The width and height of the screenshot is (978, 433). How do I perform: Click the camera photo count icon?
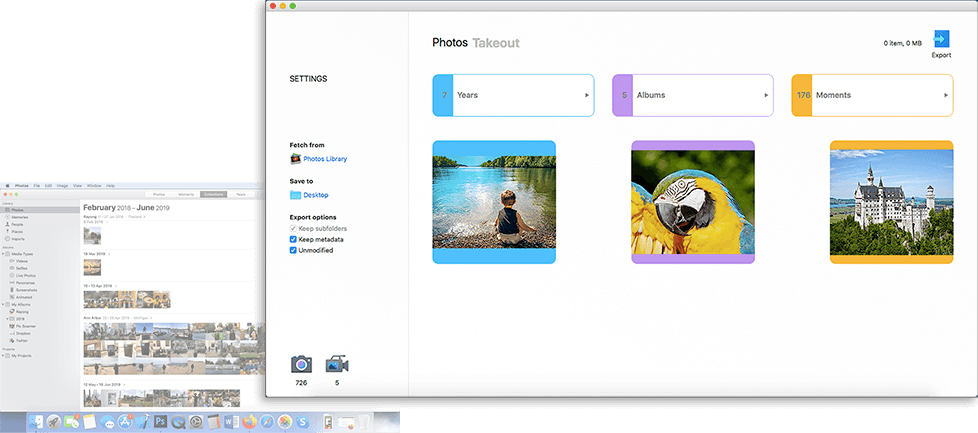click(x=301, y=364)
